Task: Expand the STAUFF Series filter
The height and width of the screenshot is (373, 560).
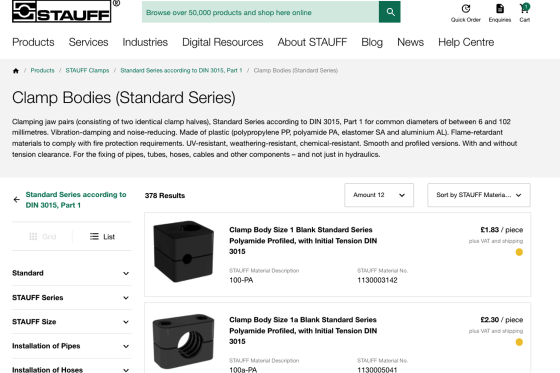Action: click(x=71, y=298)
